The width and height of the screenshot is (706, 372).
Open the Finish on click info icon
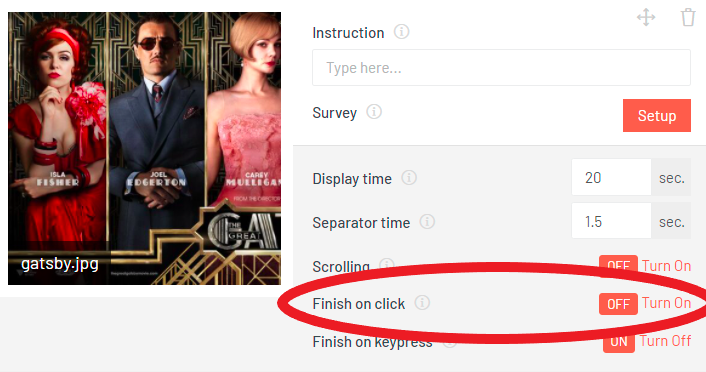click(422, 303)
